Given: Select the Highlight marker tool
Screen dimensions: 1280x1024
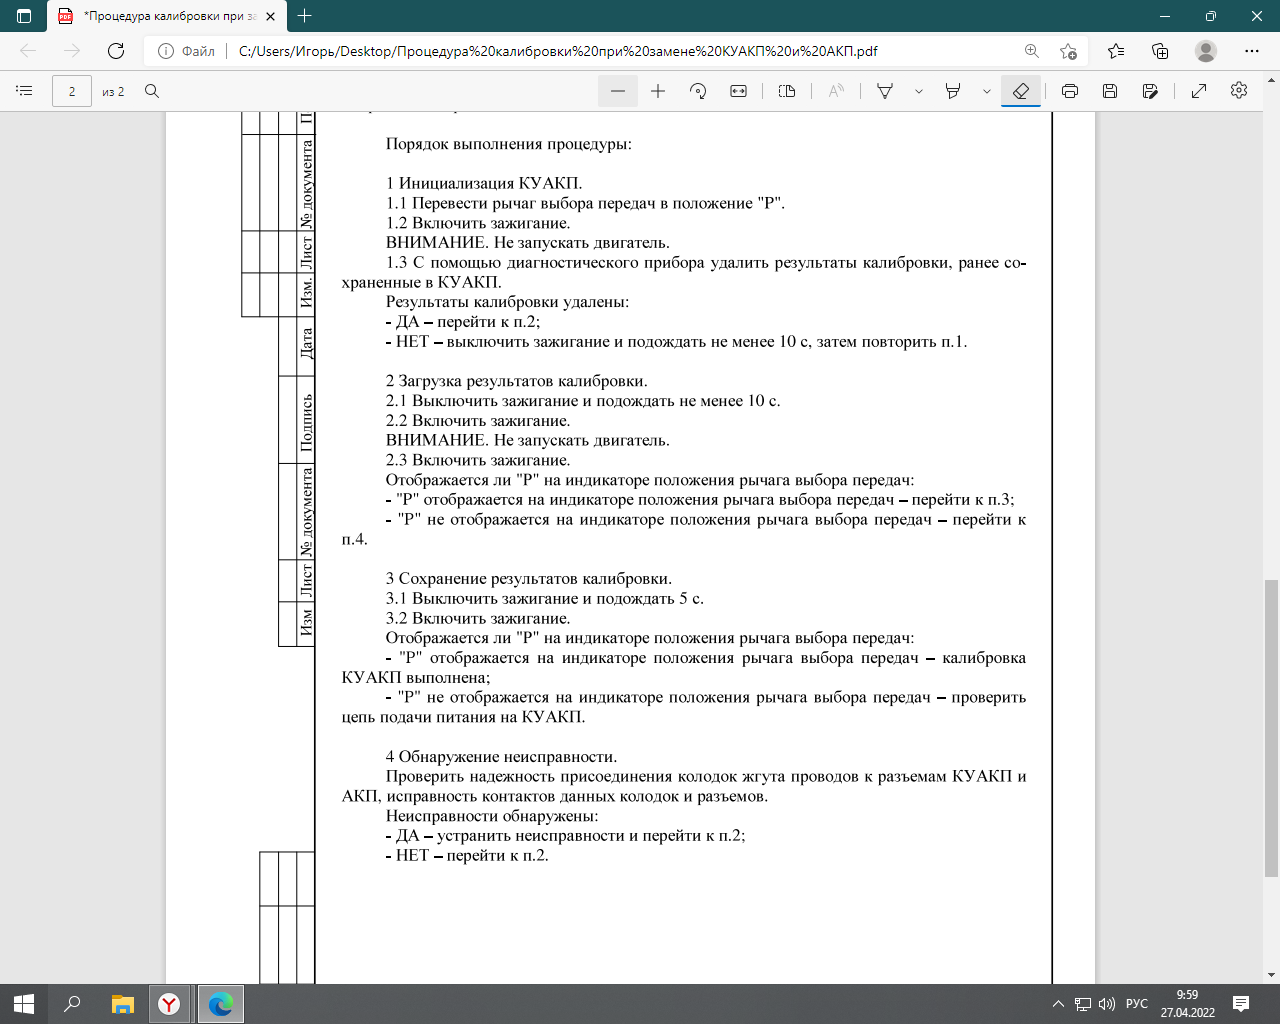Looking at the screenshot, I should pyautogui.click(x=953, y=91).
